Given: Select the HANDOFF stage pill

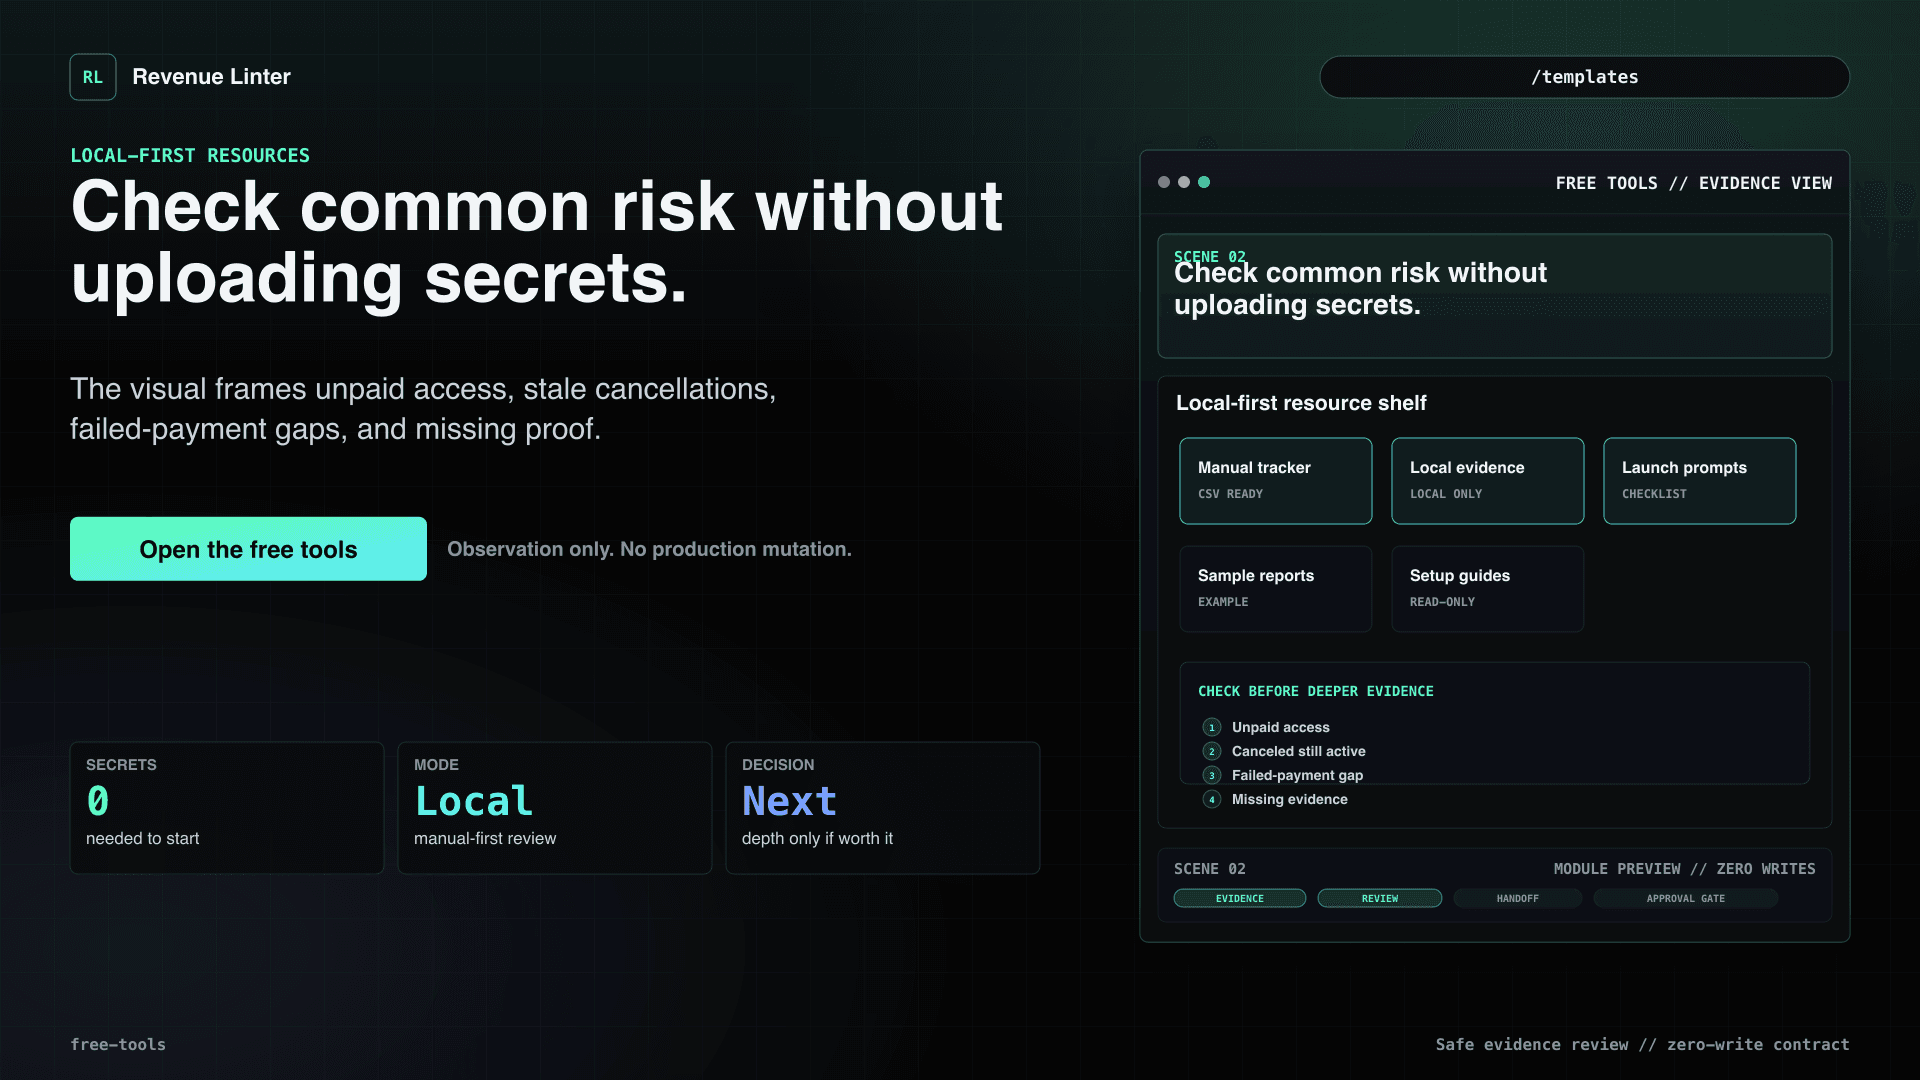Looking at the screenshot, I should (x=1518, y=898).
